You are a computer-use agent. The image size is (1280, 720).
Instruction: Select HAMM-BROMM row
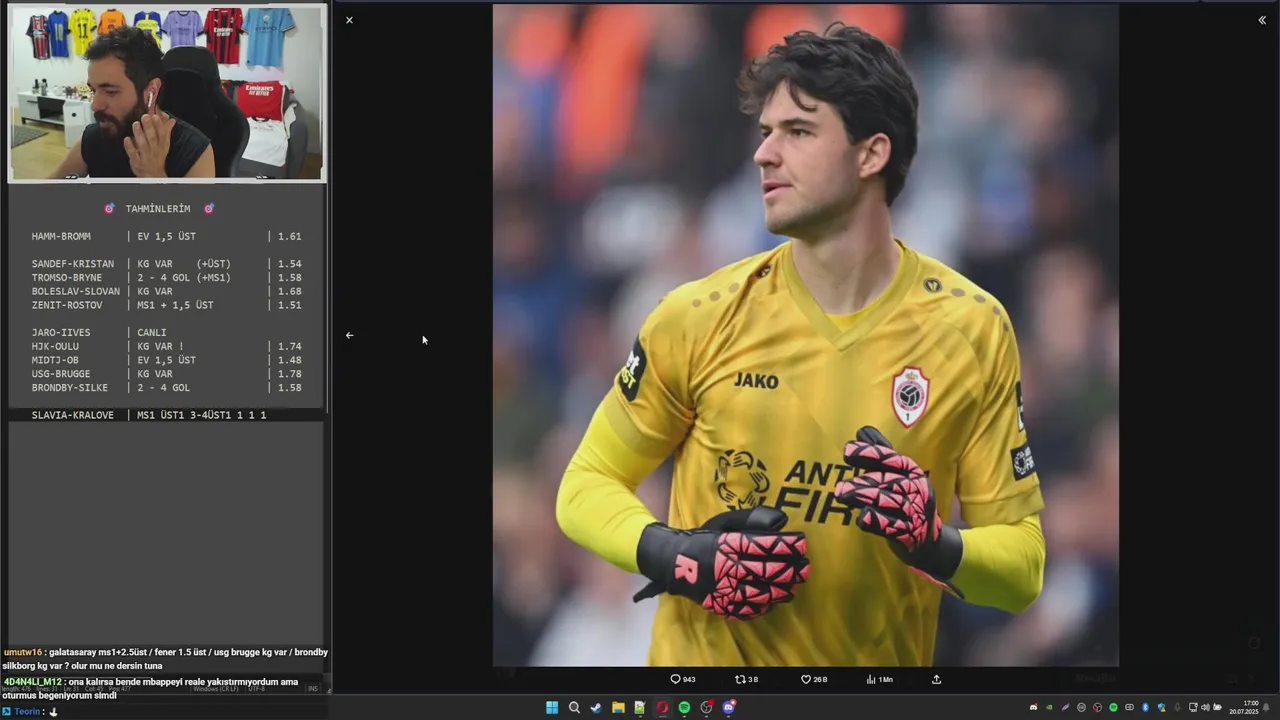tap(166, 237)
